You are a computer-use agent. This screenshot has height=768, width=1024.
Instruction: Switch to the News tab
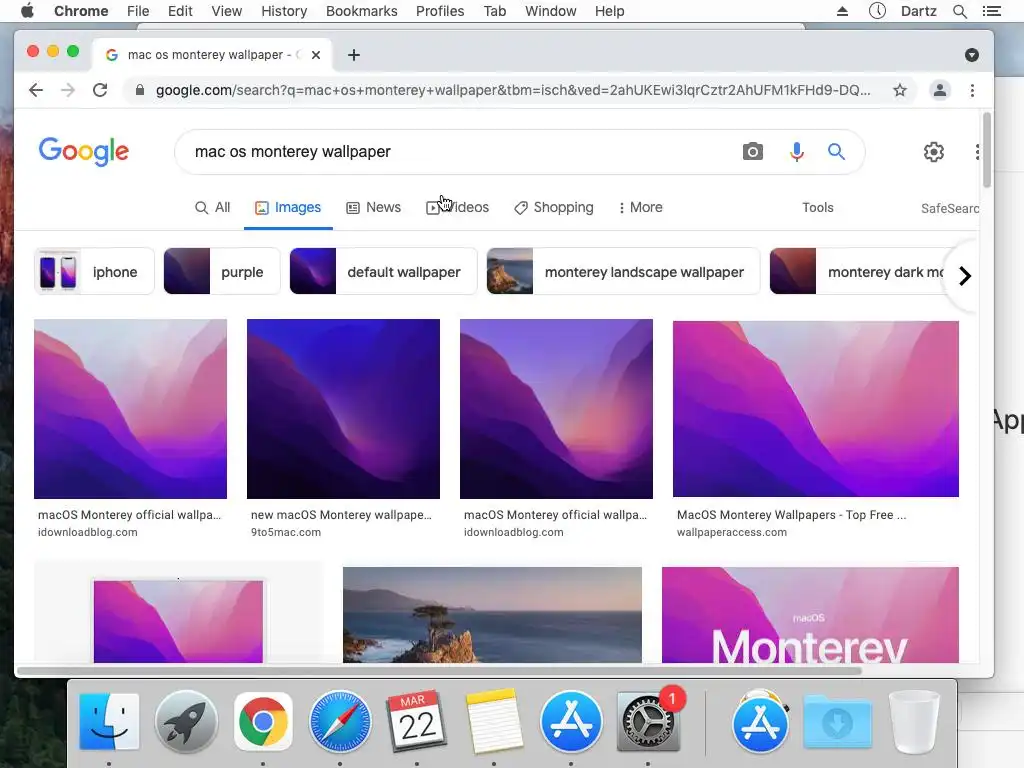374,208
